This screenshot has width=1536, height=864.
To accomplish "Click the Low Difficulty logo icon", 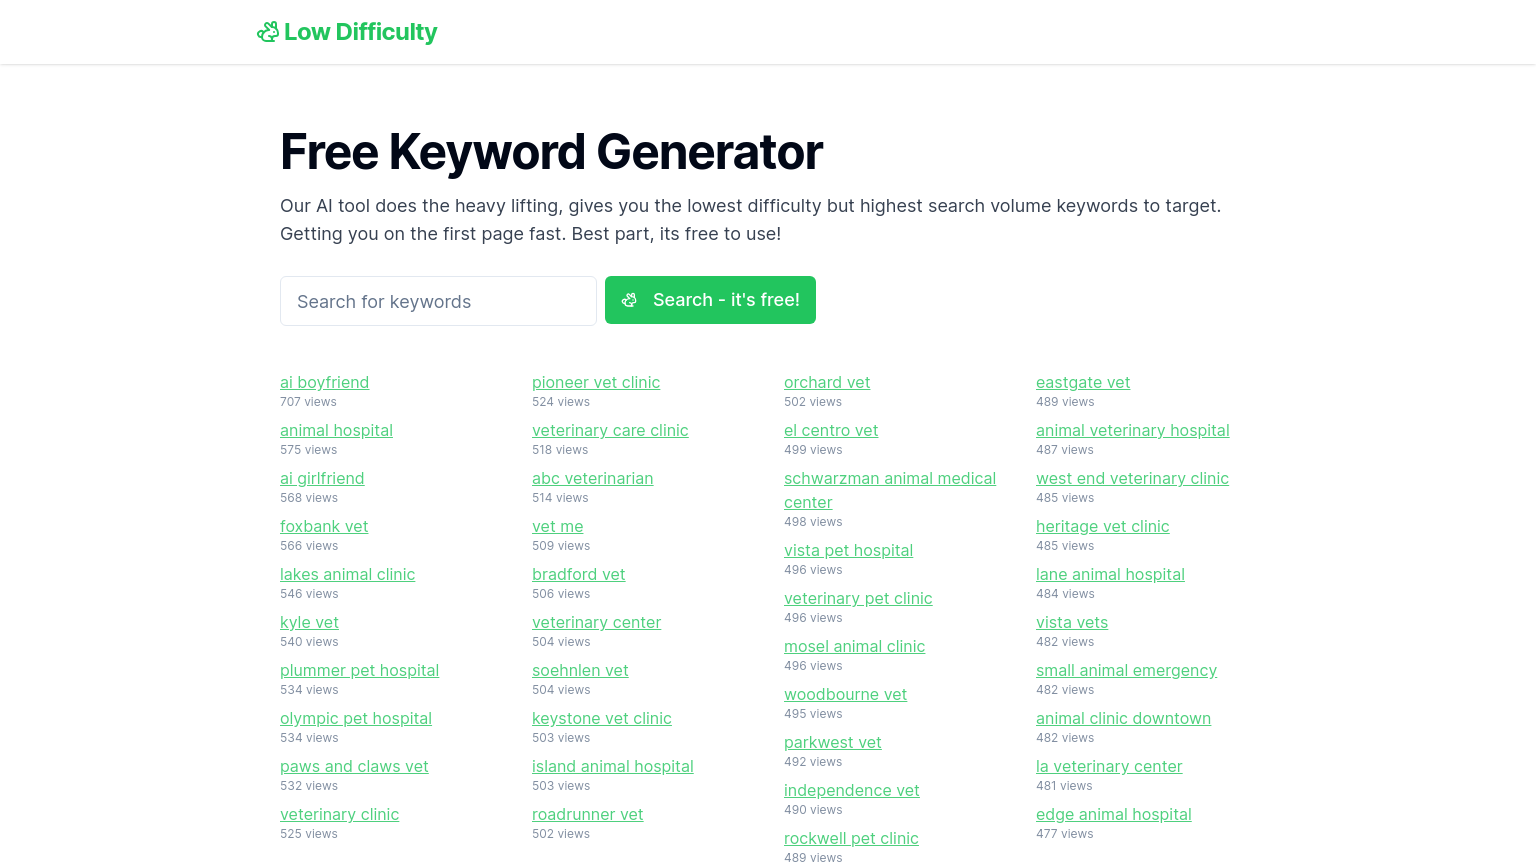I will pyautogui.click(x=267, y=32).
